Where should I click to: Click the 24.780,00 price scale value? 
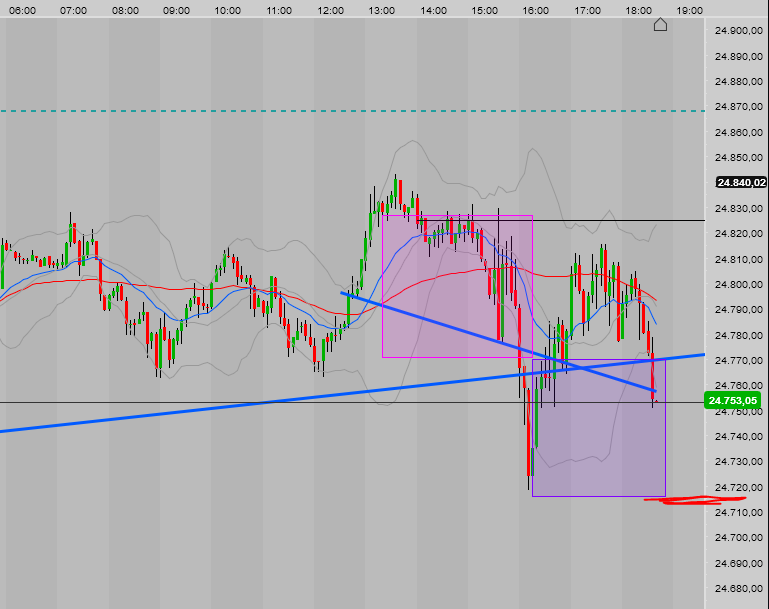pyautogui.click(x=739, y=335)
